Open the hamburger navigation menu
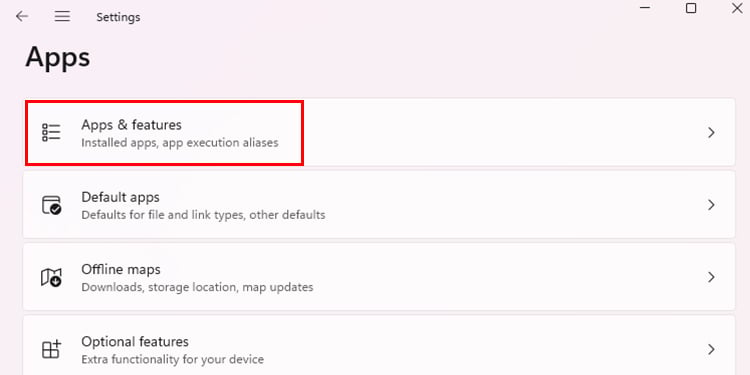 pos(62,17)
